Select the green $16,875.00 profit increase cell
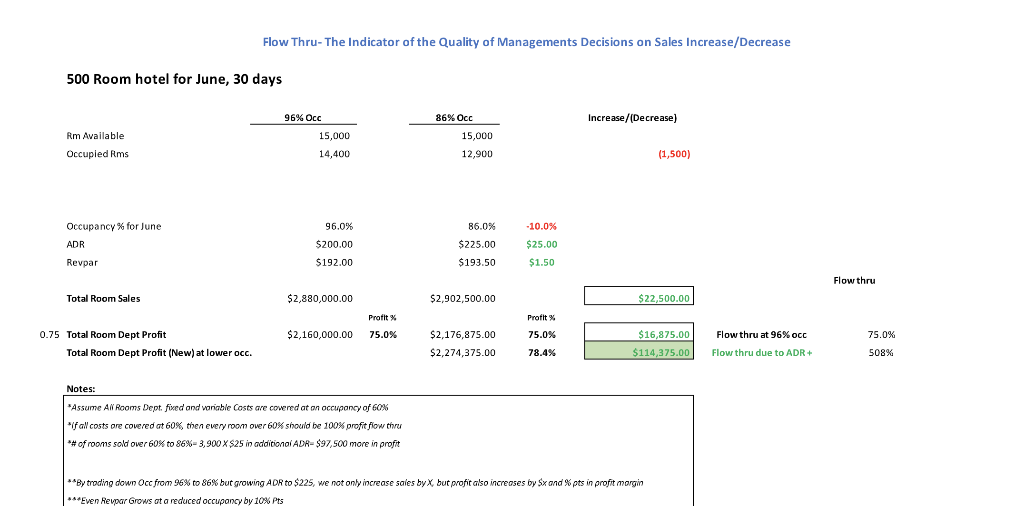 point(639,332)
